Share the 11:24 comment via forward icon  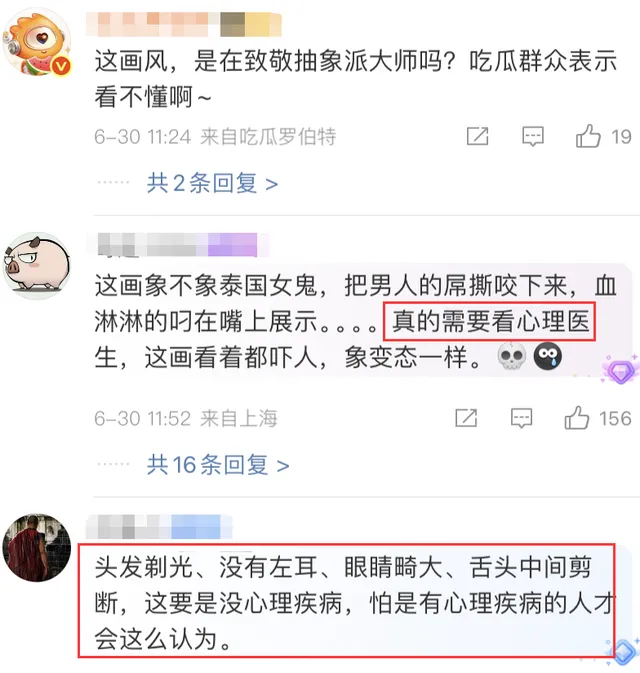point(477,136)
